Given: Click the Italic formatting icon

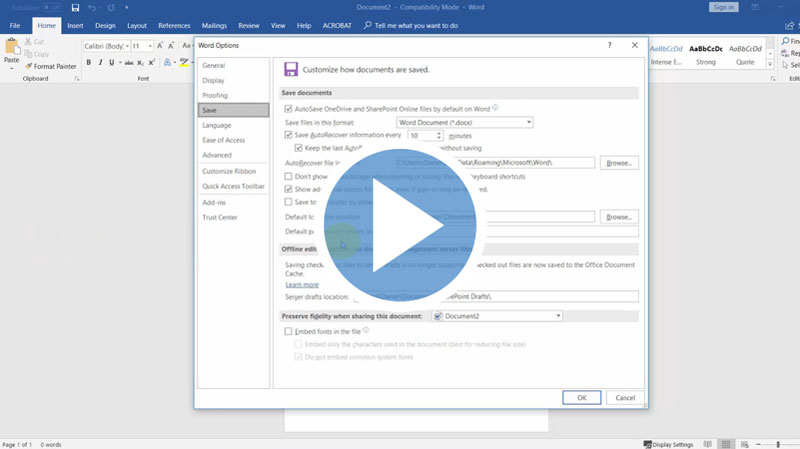Looking at the screenshot, I should 101,62.
